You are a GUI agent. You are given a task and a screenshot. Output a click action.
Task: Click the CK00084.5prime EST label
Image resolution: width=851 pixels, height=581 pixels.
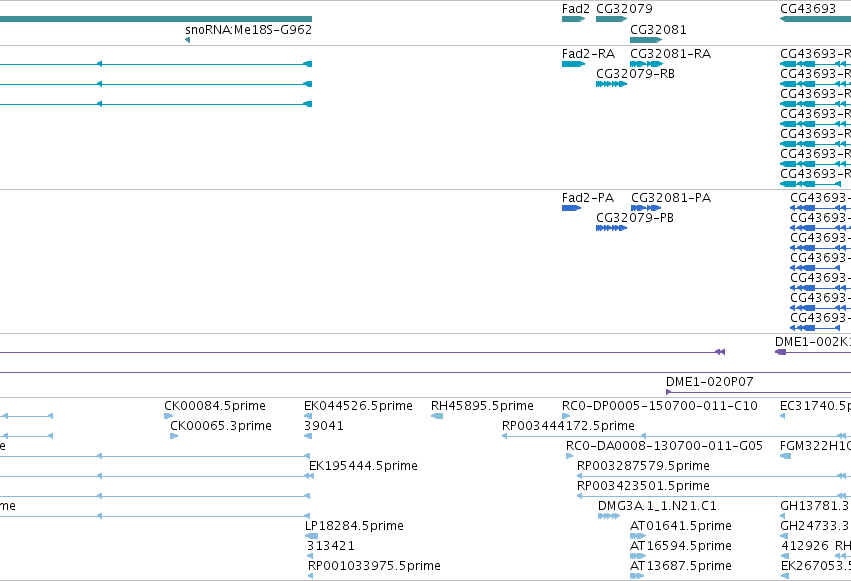pos(215,406)
